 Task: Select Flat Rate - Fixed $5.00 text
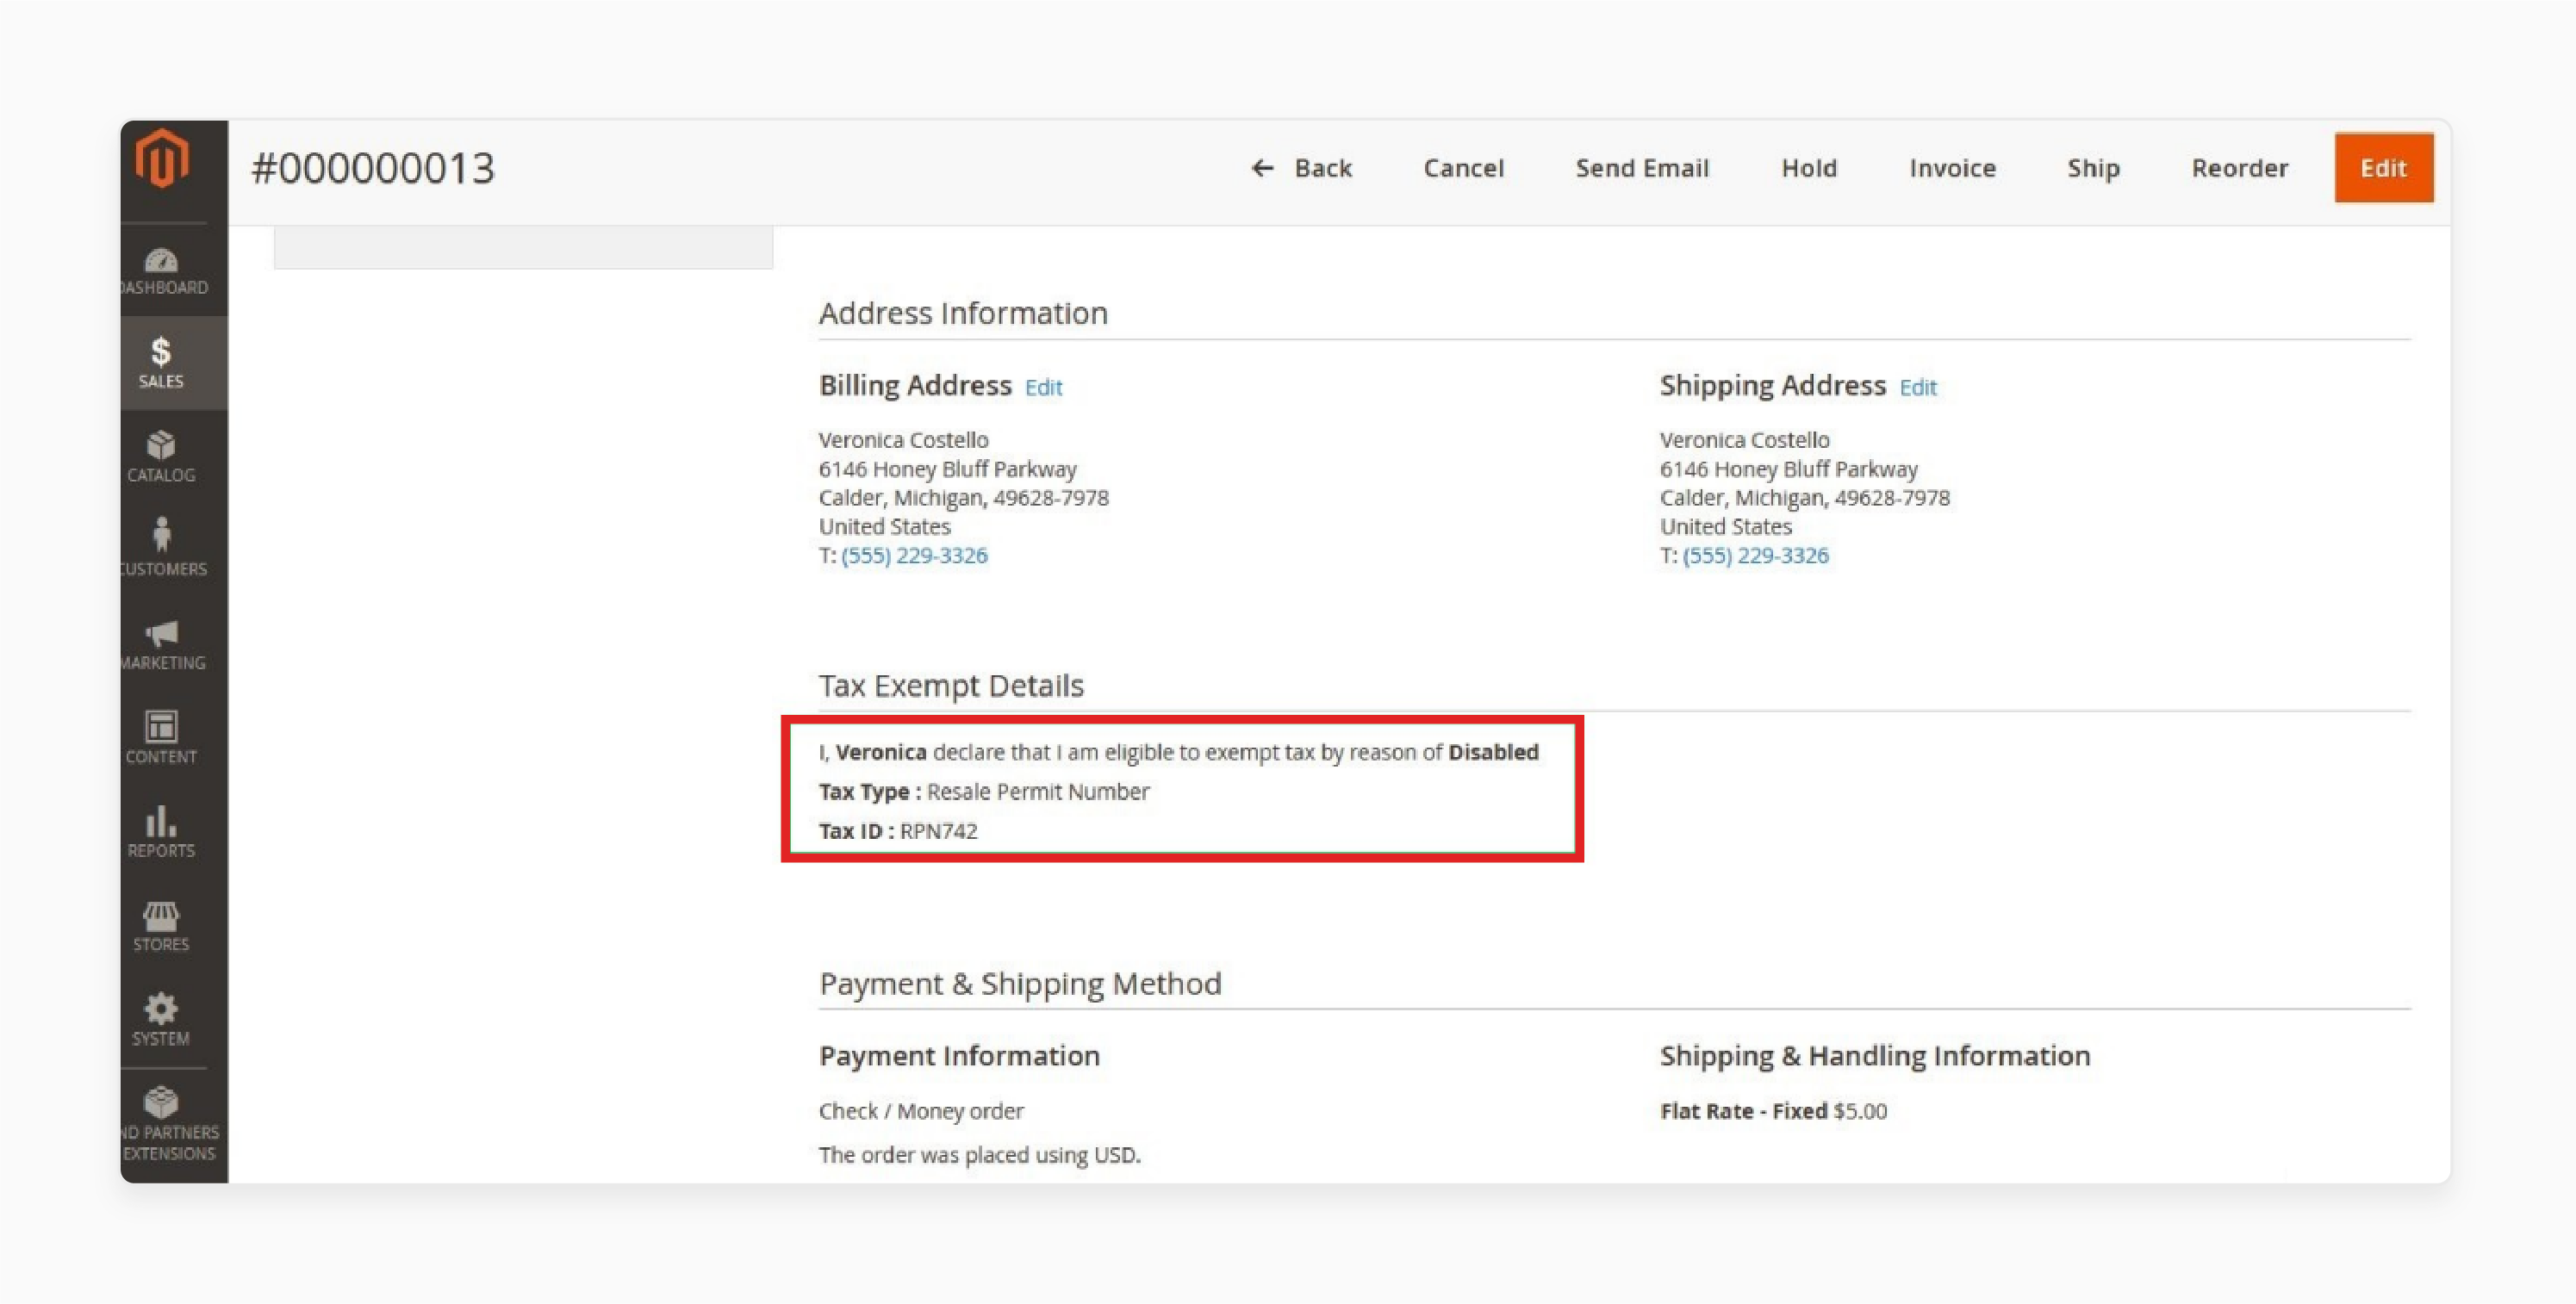click(1773, 1111)
